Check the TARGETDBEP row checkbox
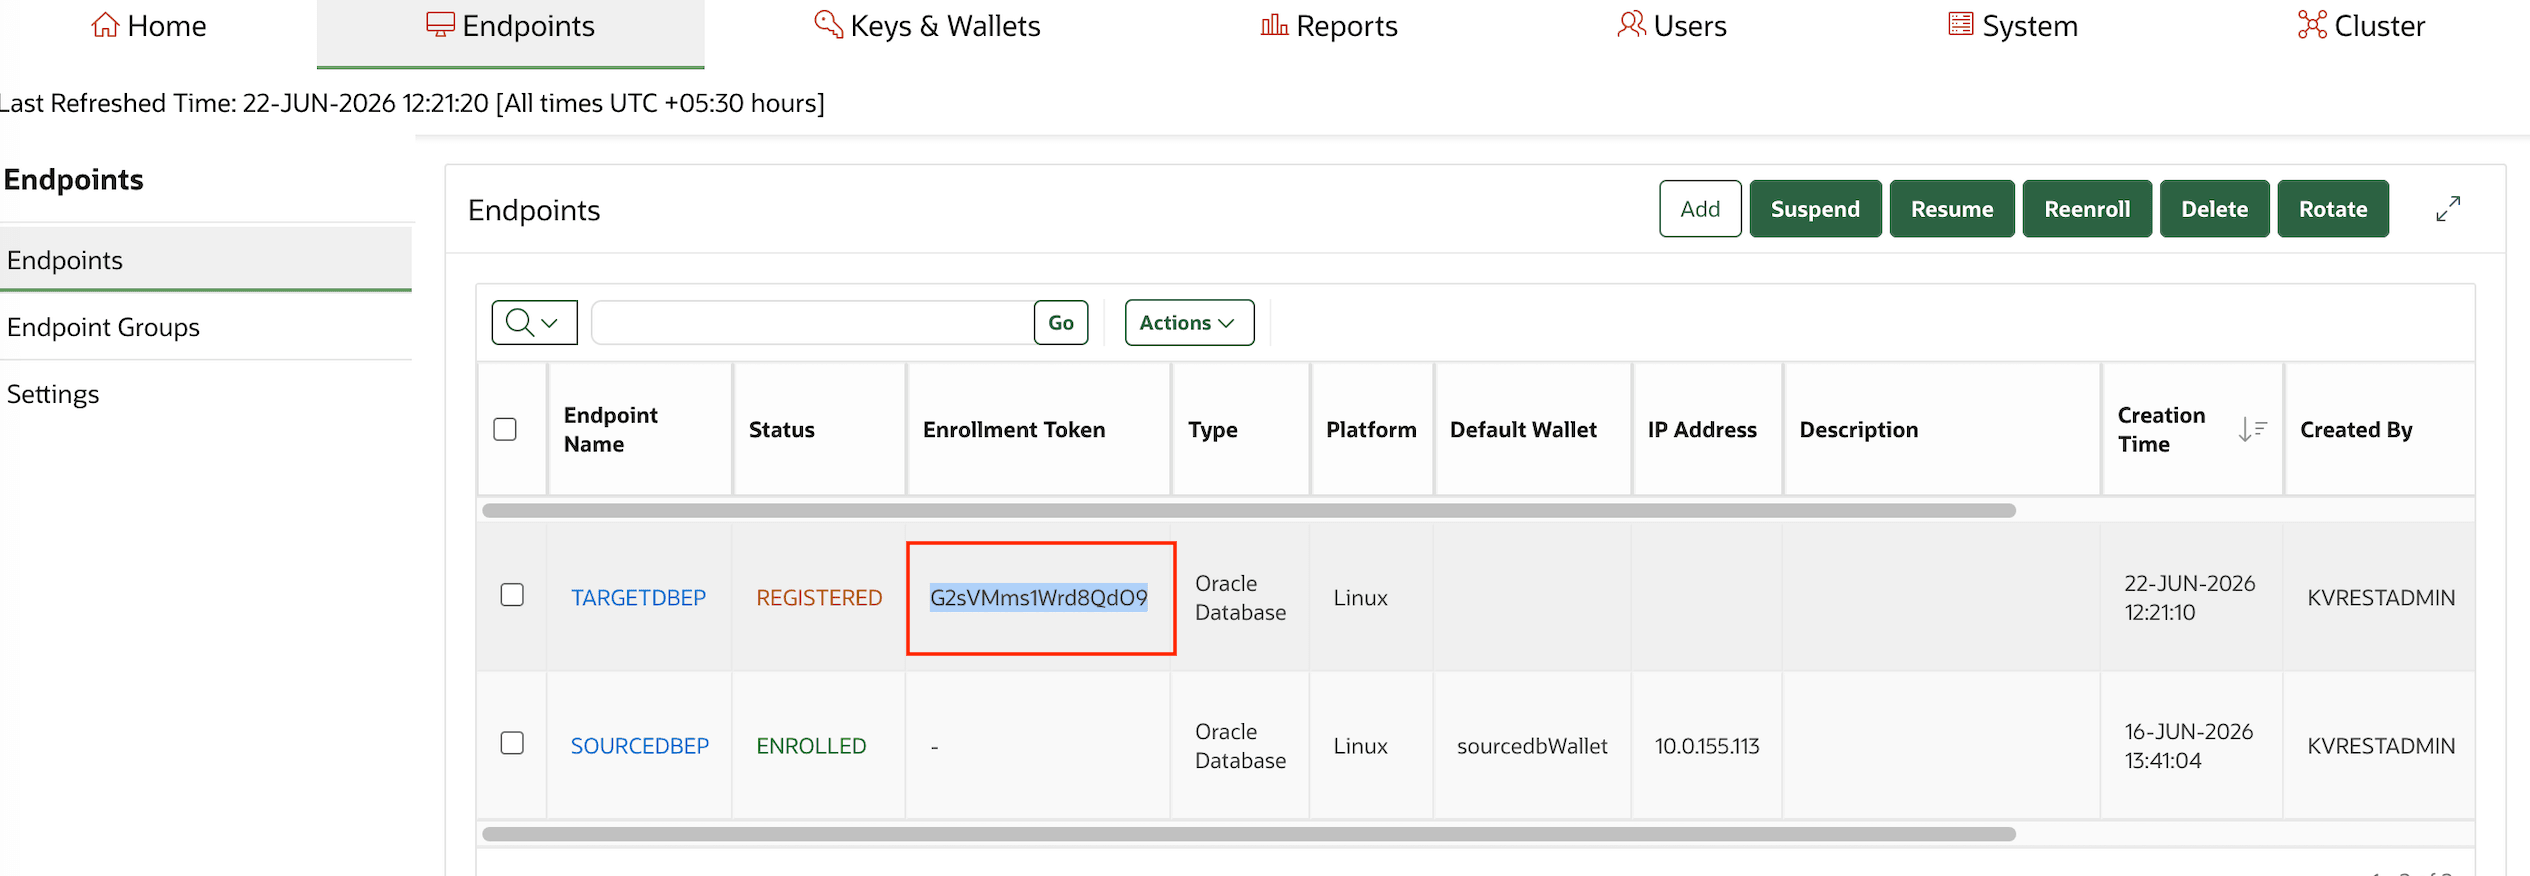Screen dimensions: 2530x876 tap(512, 595)
